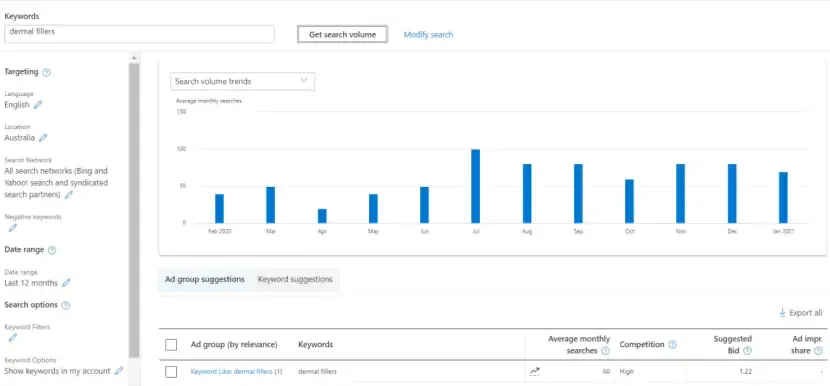Click the Feb 2020 chart bar
This screenshot has width=830, height=386.
219,209
